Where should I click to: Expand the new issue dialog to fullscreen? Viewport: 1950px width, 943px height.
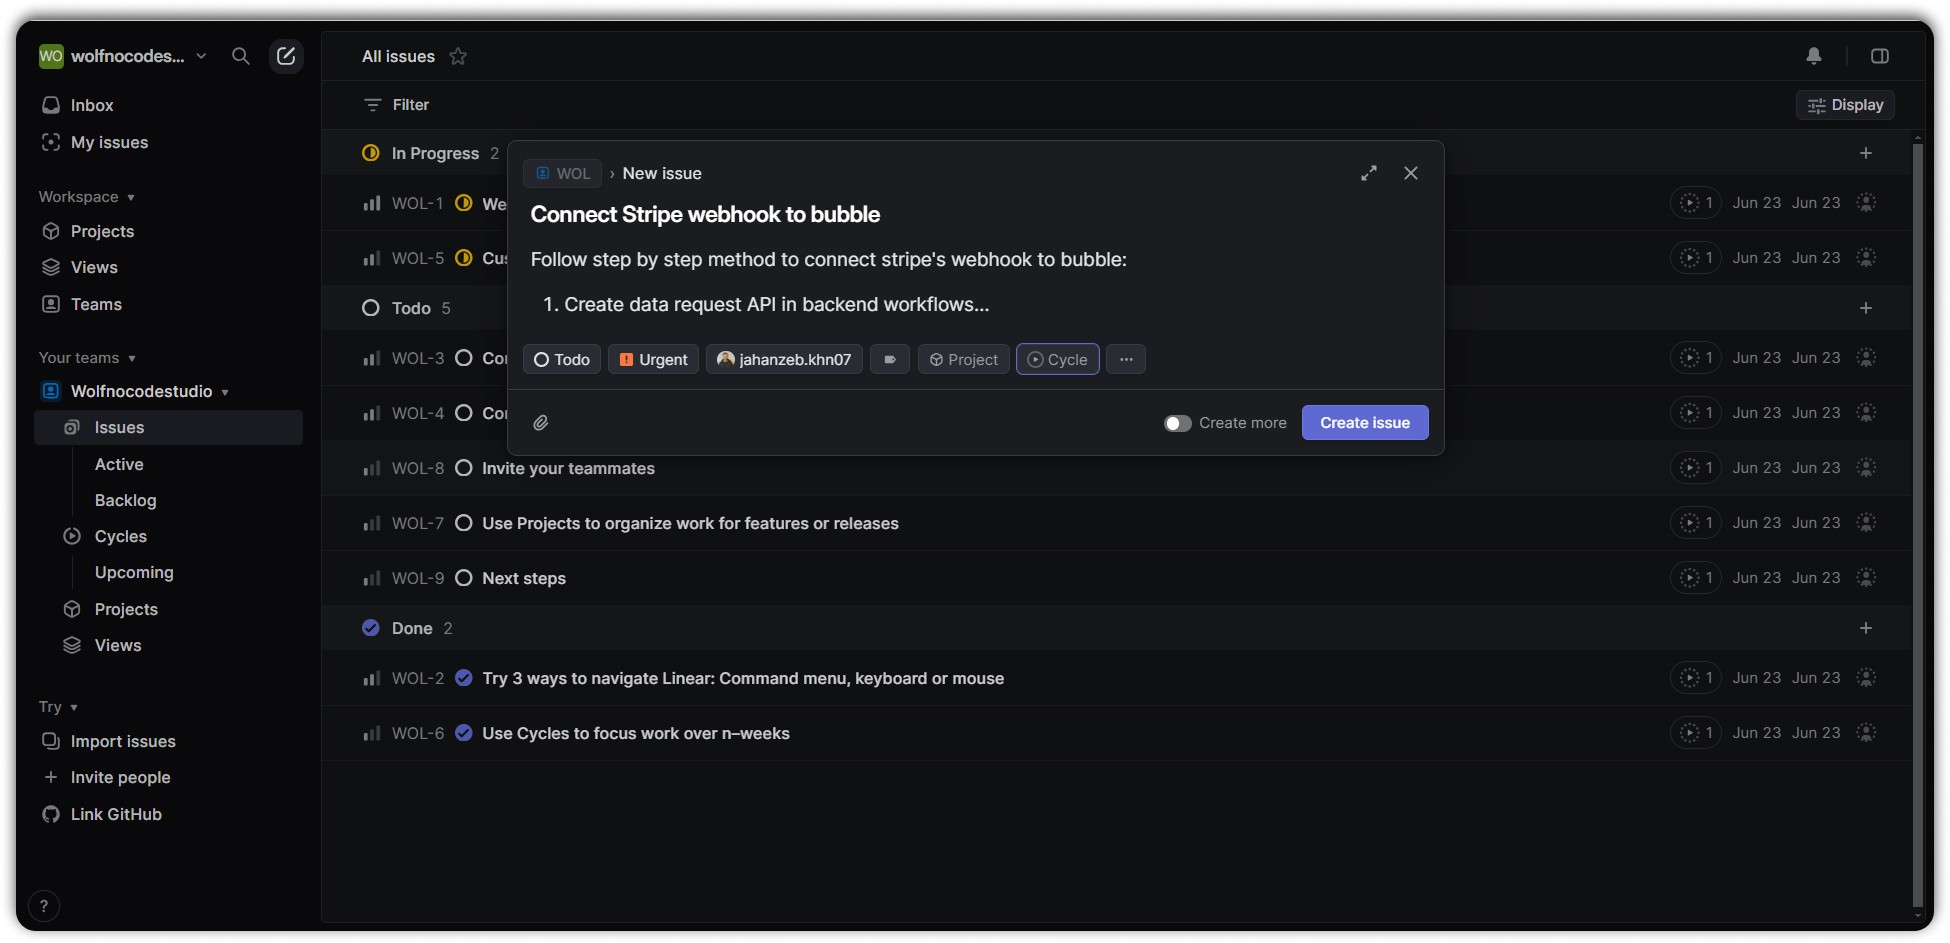pos(1369,173)
